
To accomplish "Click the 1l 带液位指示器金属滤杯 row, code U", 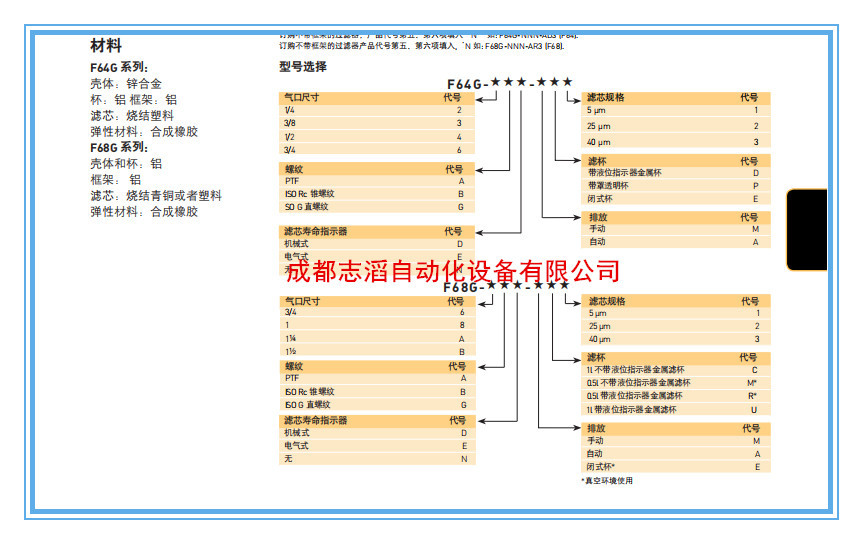I will (x=676, y=410).
